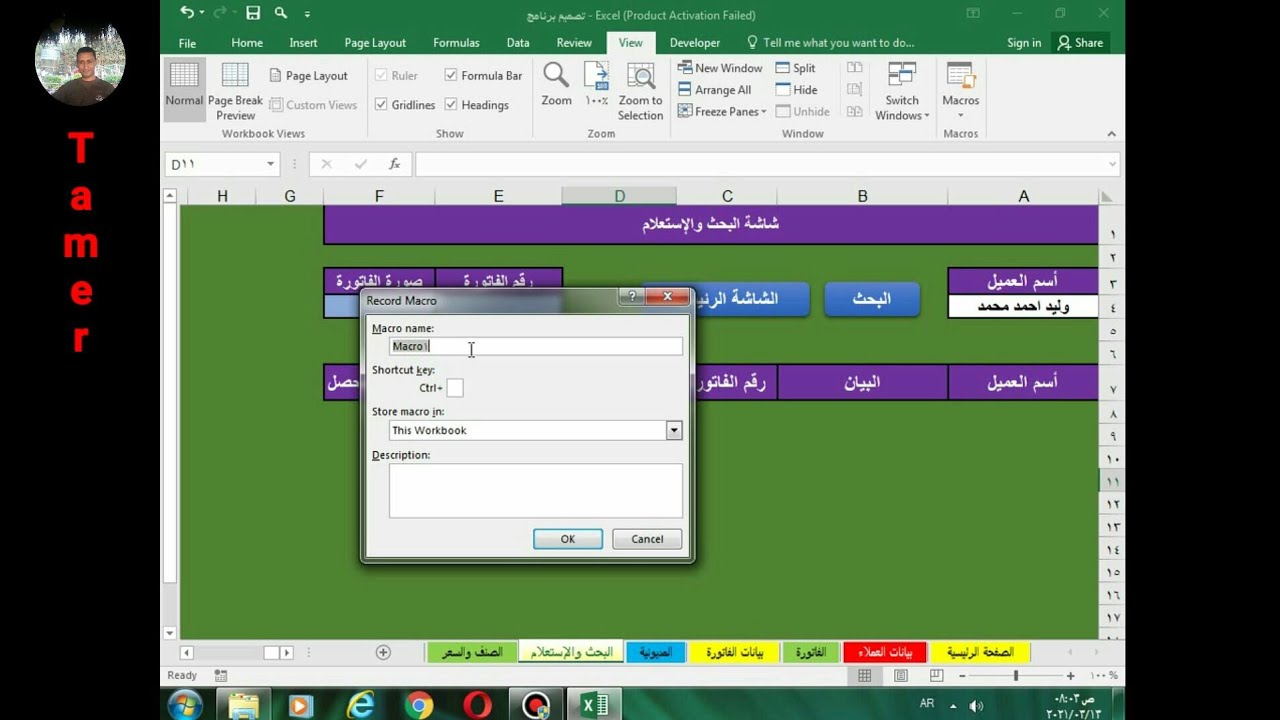Viewport: 1280px width, 720px height.
Task: Select Page Break Preview icon in status bar
Action: pos(937,676)
